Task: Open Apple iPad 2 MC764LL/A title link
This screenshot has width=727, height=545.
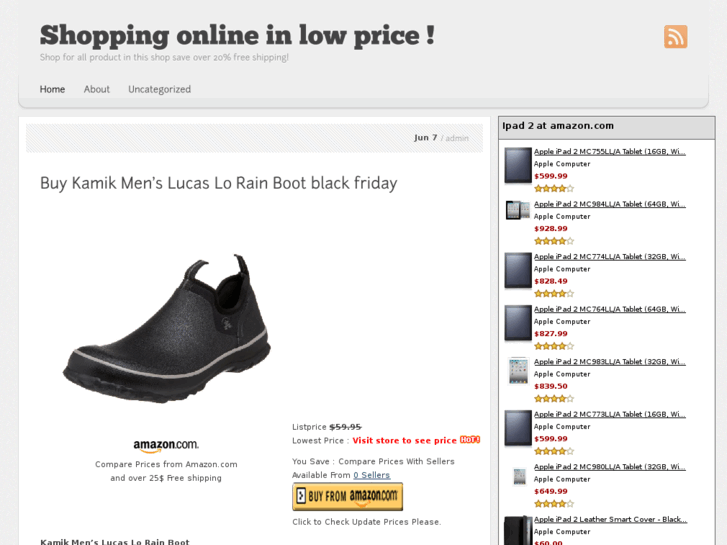Action: coord(609,309)
